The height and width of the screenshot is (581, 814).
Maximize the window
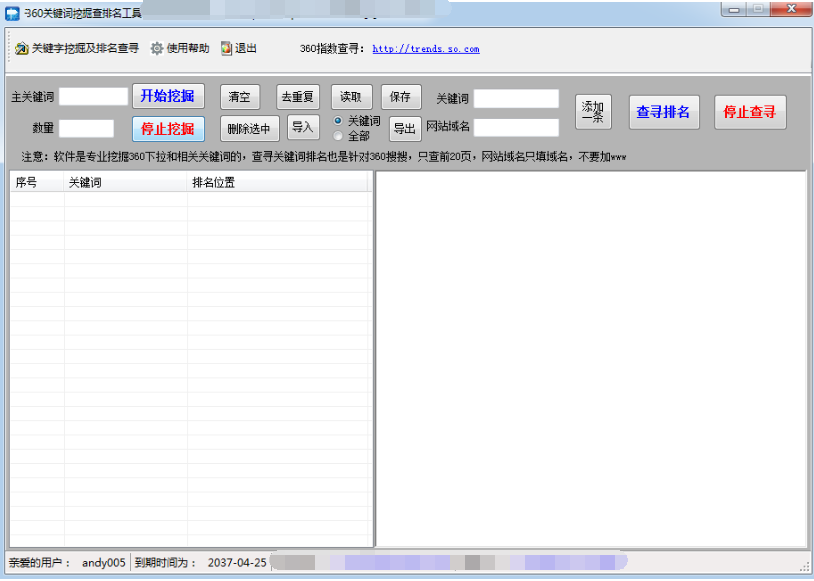pos(759,9)
